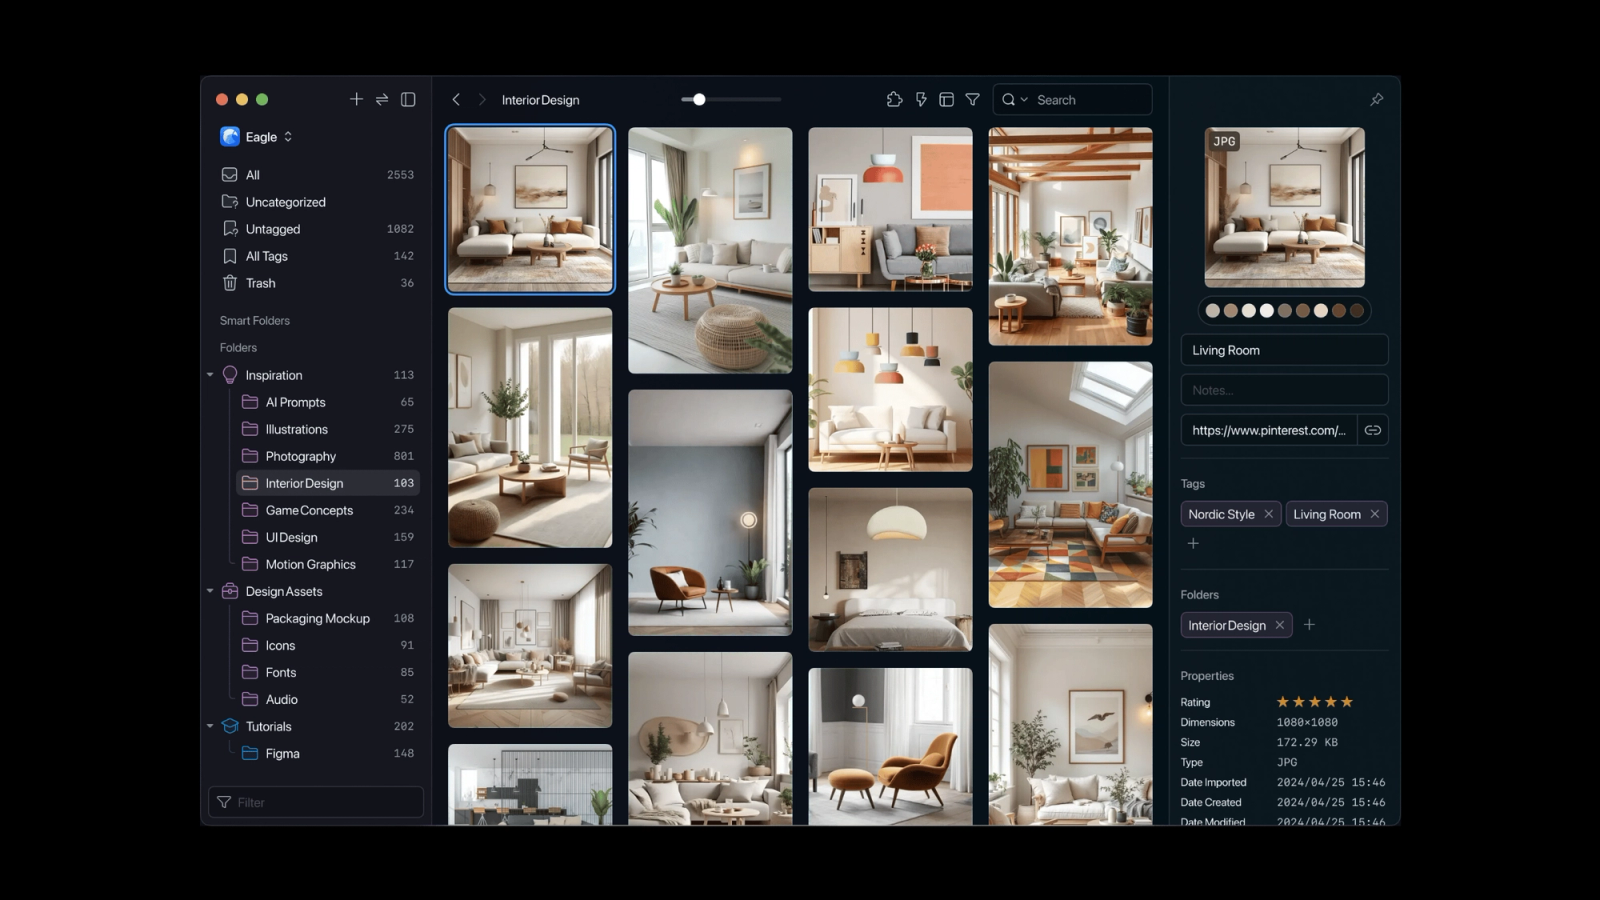Open All Tags section
Image resolution: width=1600 pixels, height=900 pixels.
tap(316, 256)
